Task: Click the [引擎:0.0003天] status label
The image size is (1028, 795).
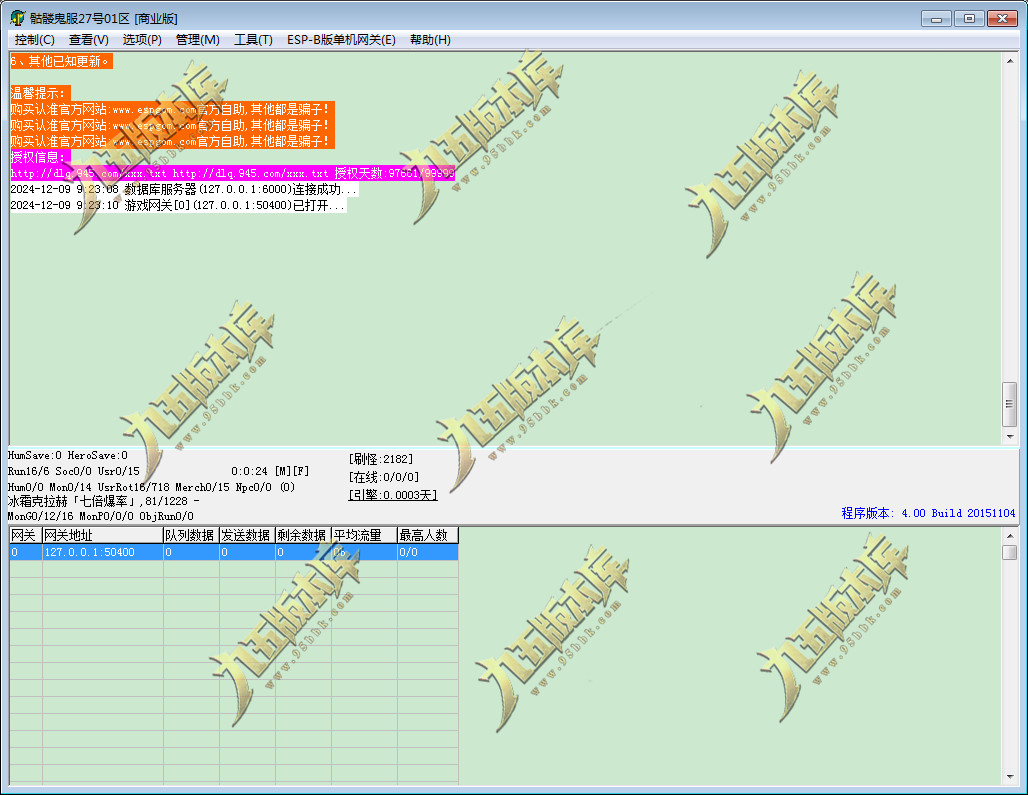Action: [393, 495]
